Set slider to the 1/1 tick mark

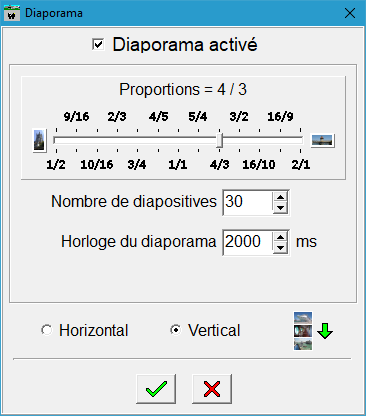178,141
